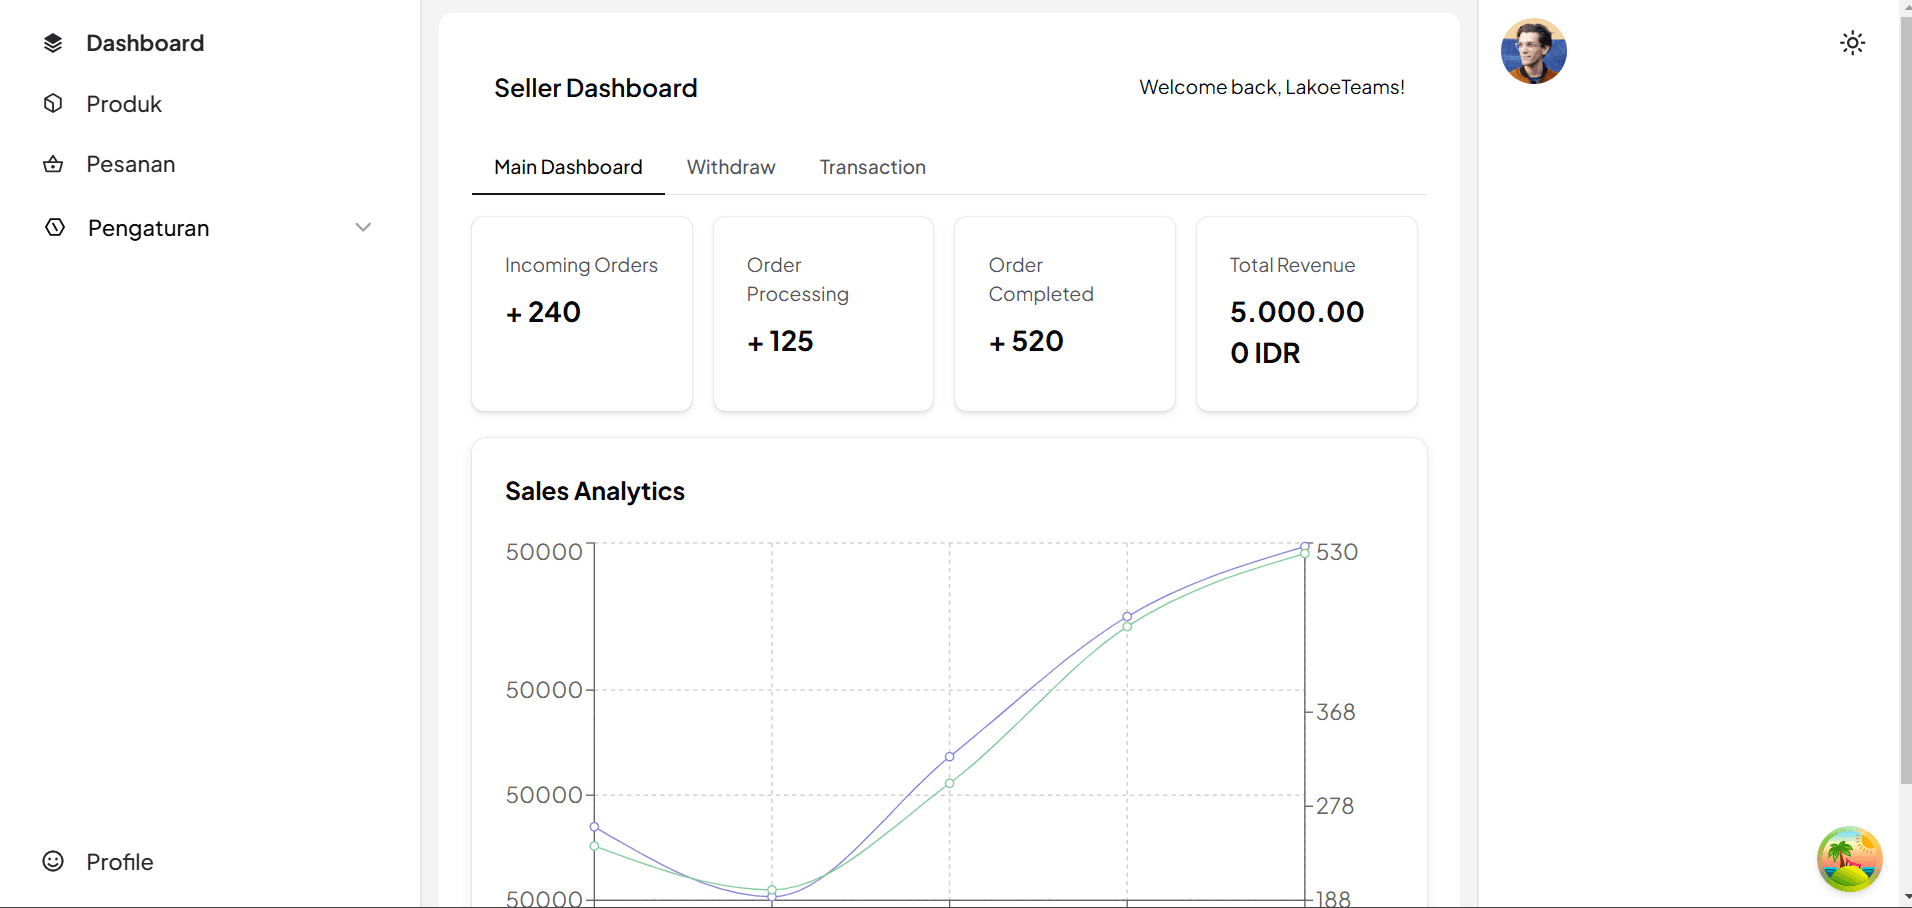Click the top-right data point on chart

1305,546
